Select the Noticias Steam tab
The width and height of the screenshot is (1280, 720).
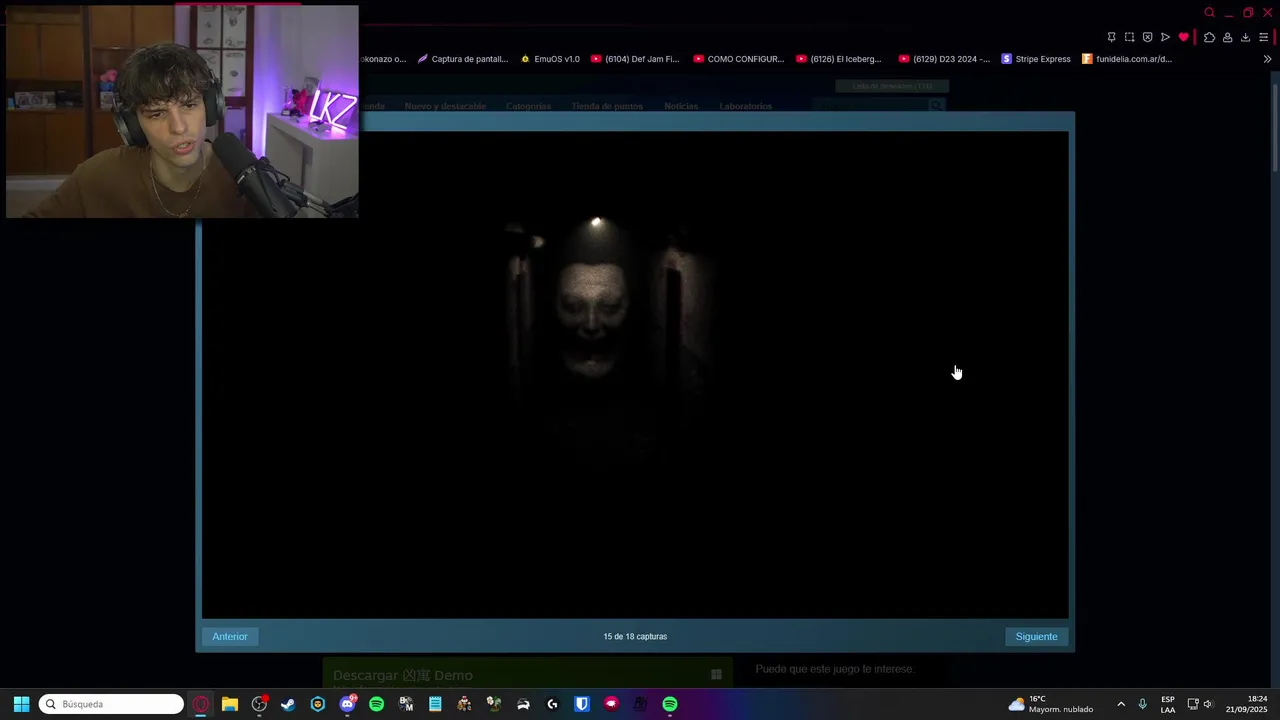click(x=681, y=106)
